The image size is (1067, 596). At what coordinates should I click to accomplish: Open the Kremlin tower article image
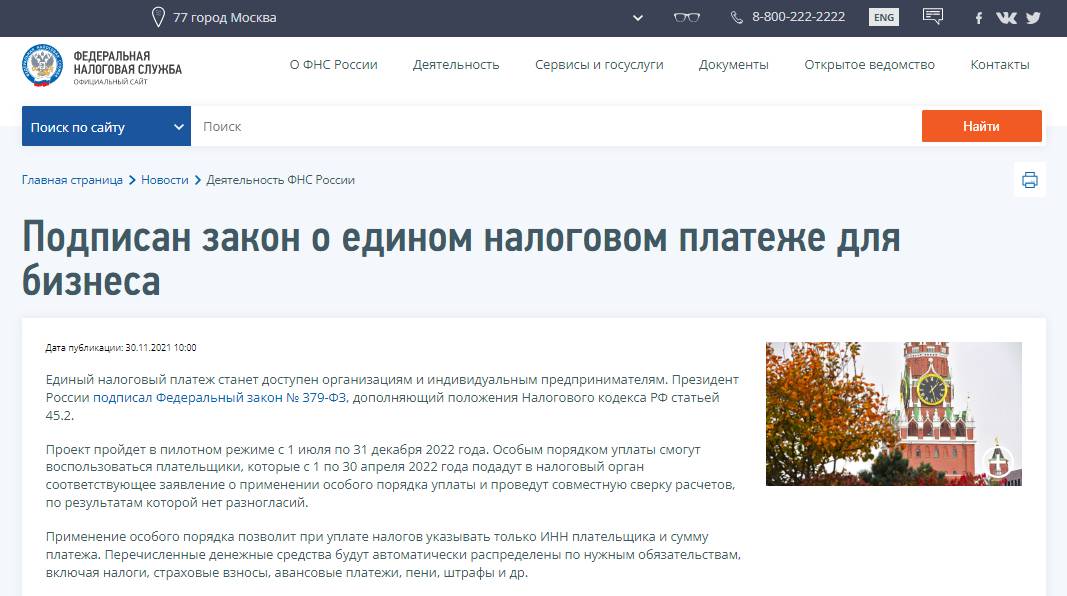point(893,414)
